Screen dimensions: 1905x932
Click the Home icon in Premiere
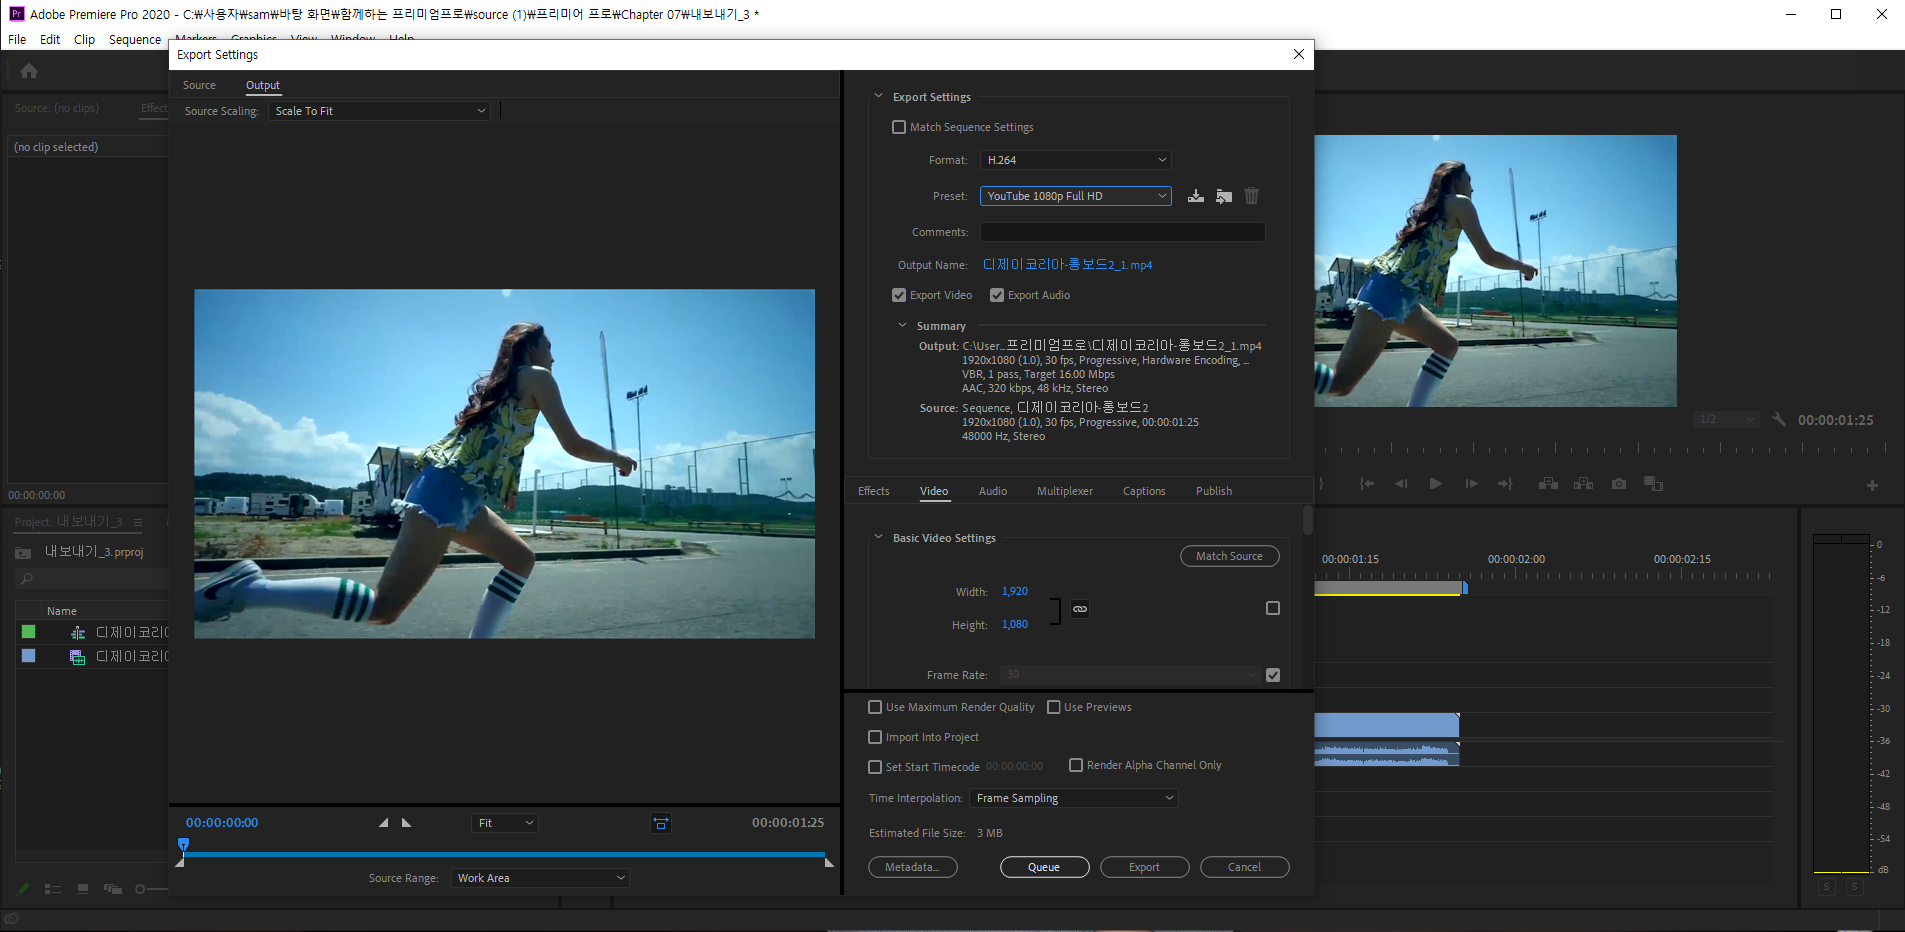[x=29, y=71]
